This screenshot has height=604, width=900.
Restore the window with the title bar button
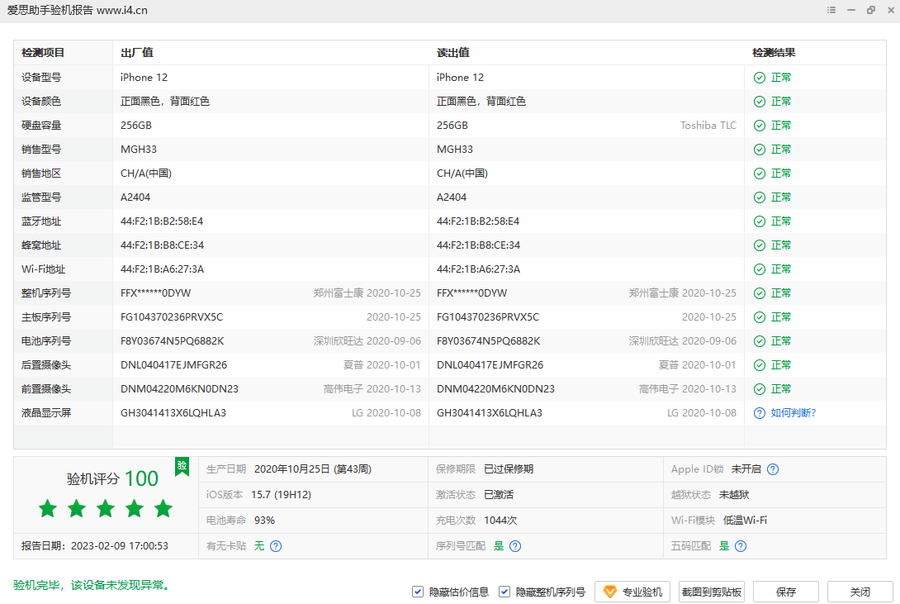(x=871, y=10)
